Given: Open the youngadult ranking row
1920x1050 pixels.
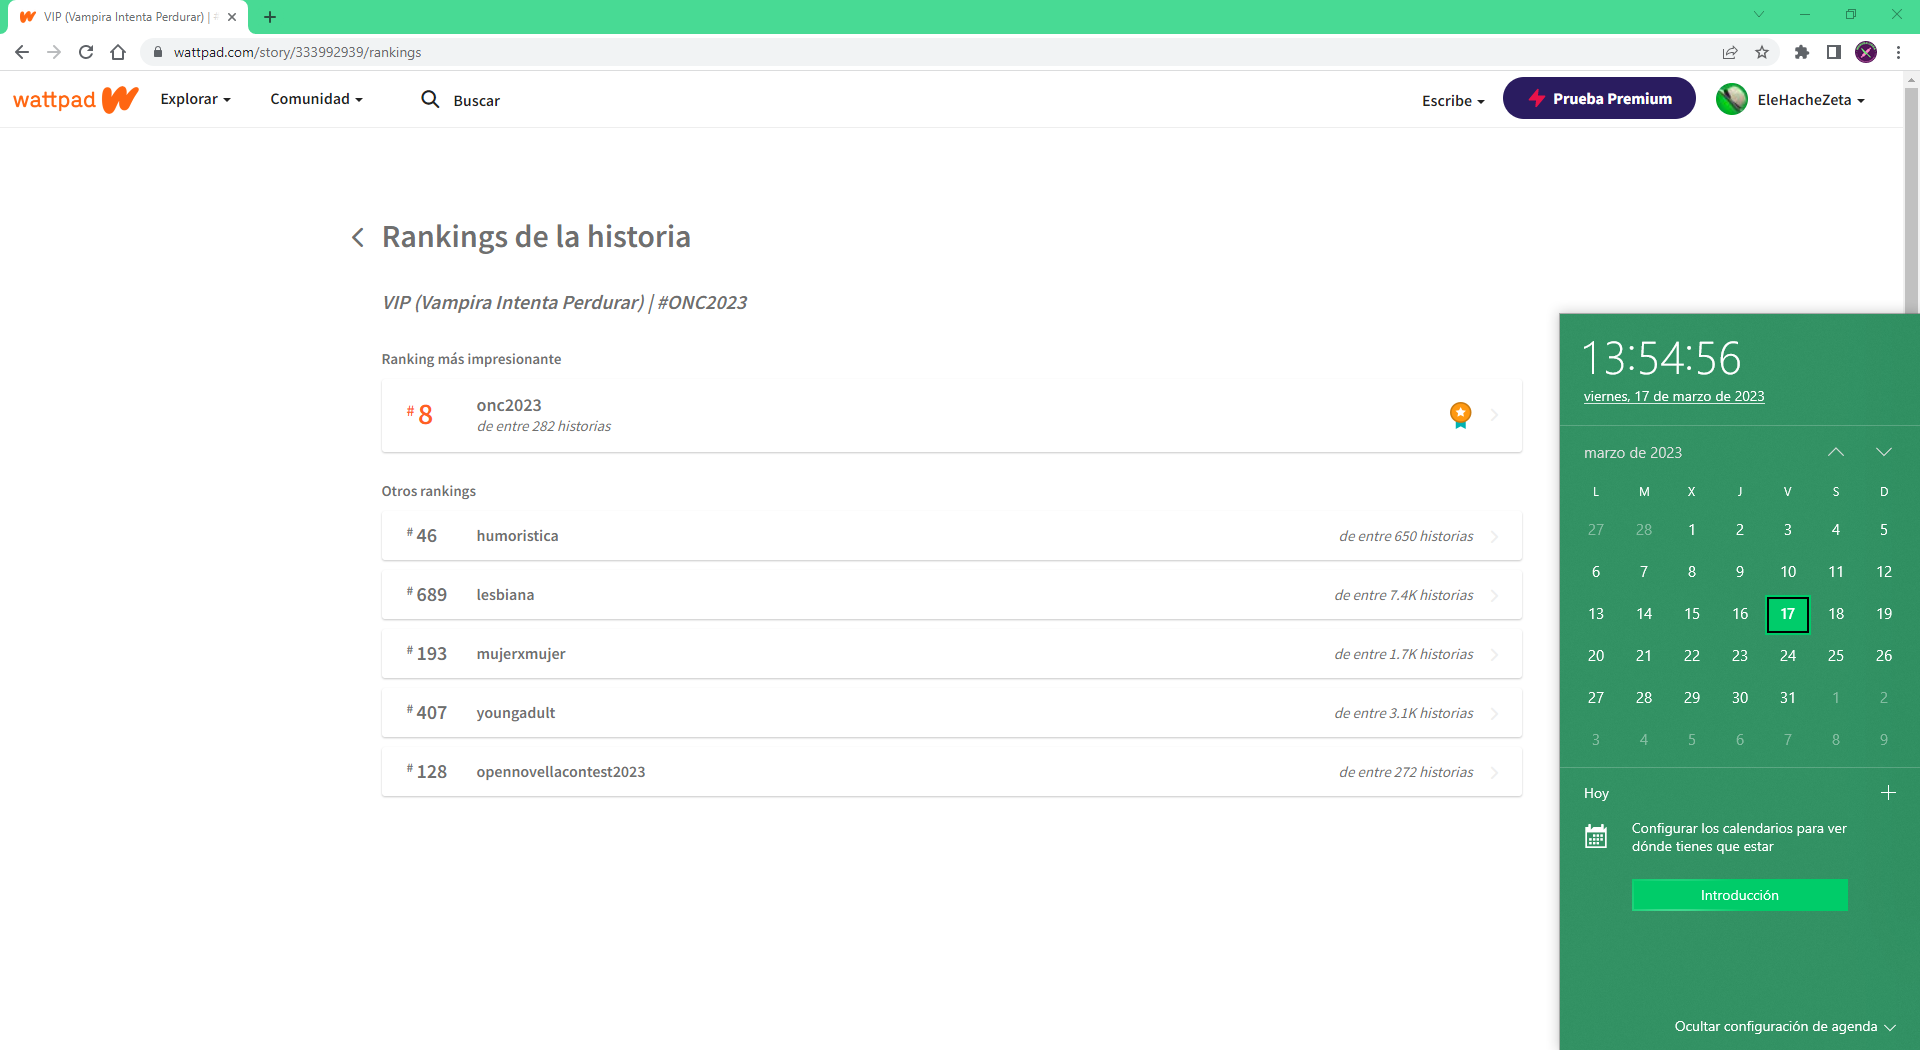Looking at the screenshot, I should pyautogui.click(x=951, y=713).
